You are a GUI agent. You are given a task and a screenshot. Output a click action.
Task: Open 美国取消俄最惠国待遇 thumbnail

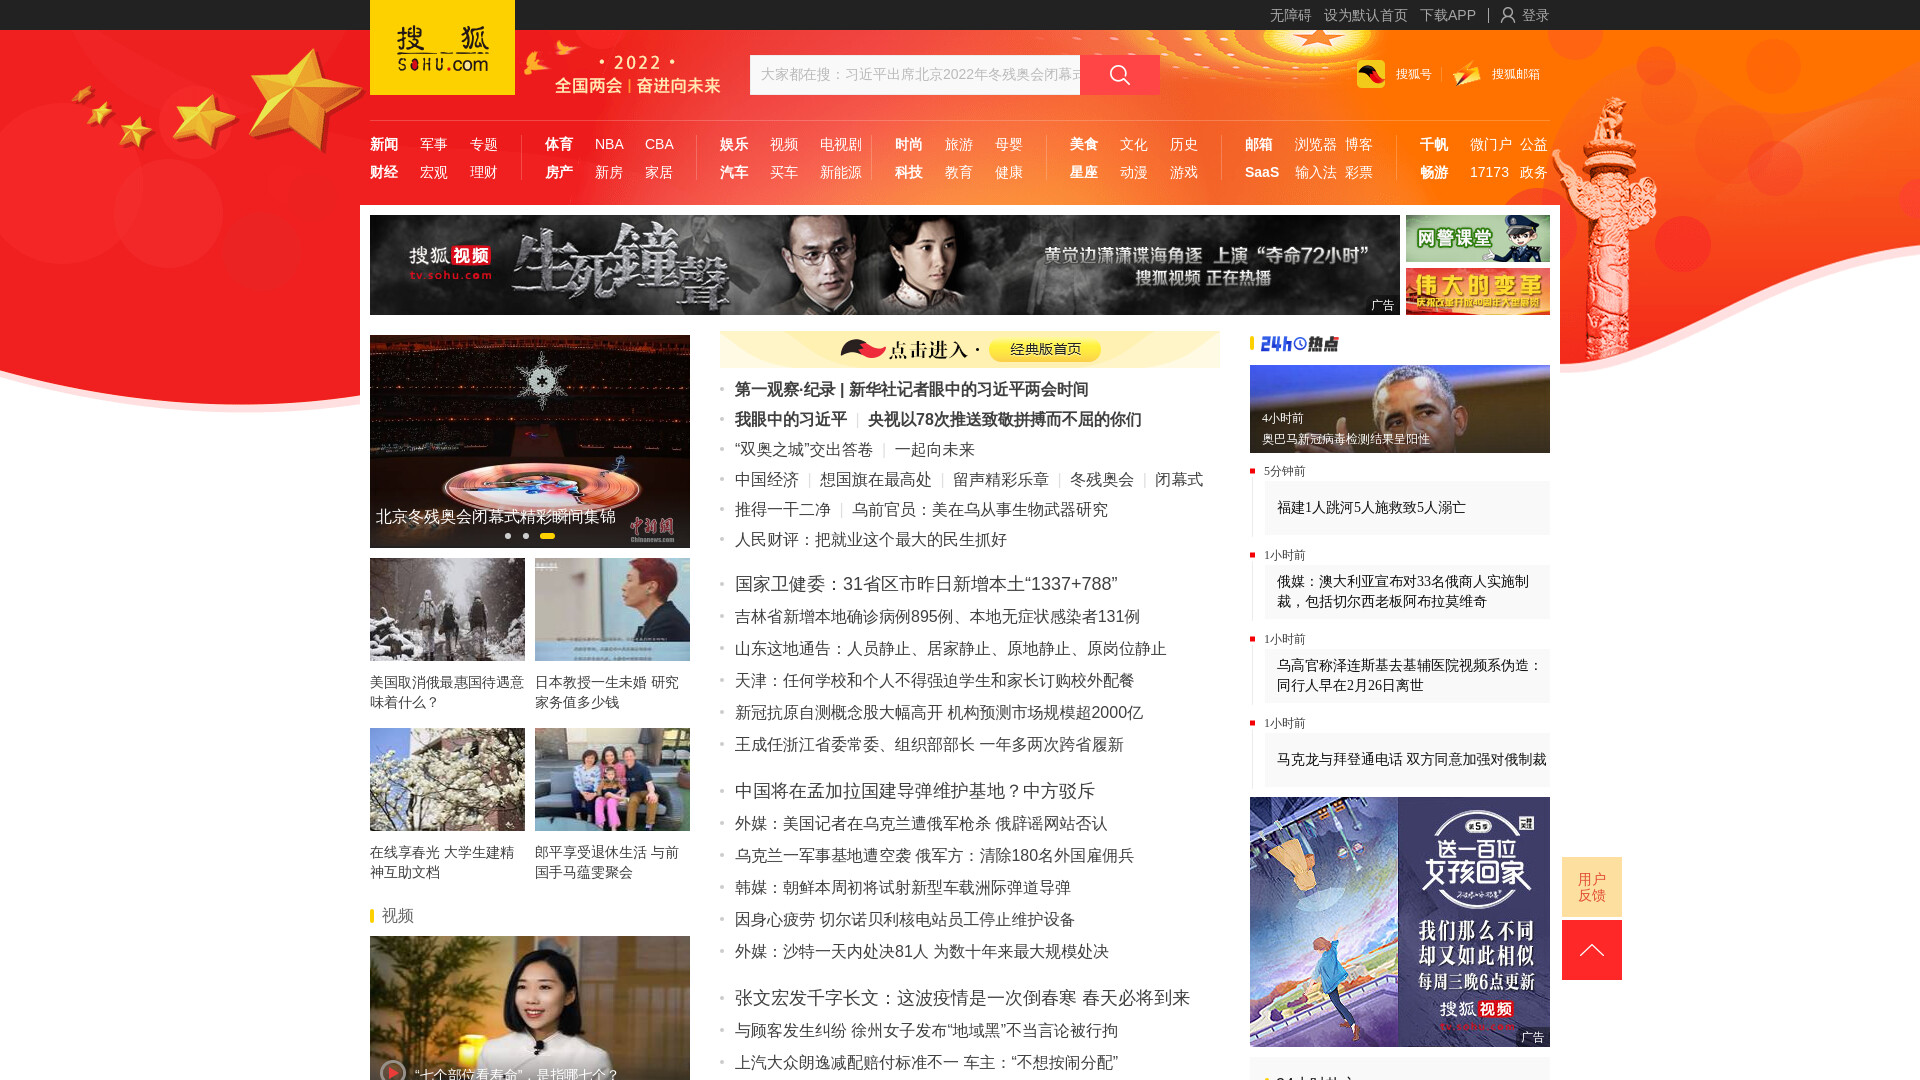pos(447,609)
